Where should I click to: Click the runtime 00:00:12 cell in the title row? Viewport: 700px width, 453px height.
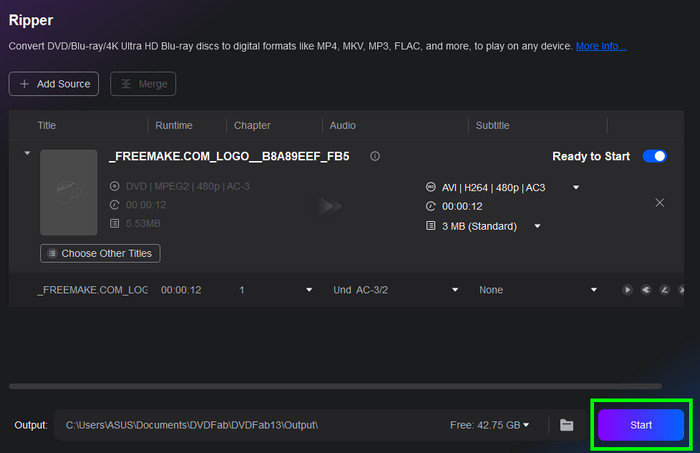[x=181, y=290]
